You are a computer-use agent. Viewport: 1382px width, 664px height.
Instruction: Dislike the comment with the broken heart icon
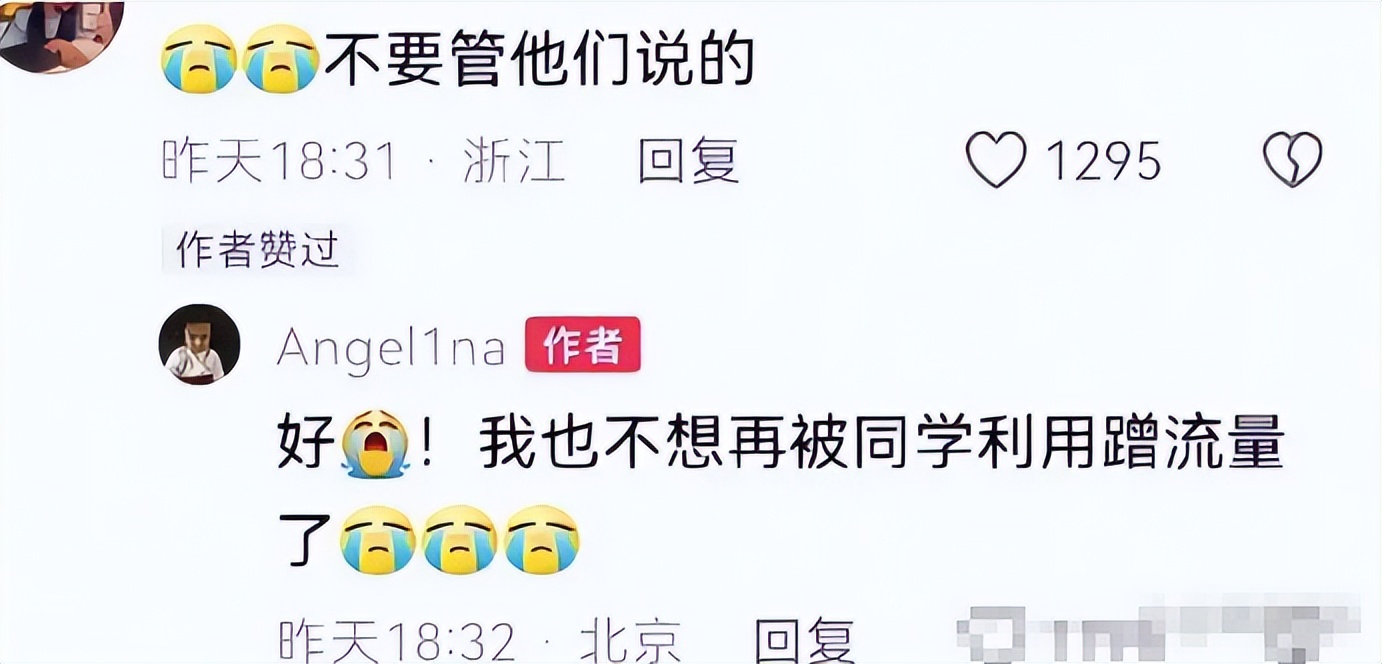(1293, 160)
